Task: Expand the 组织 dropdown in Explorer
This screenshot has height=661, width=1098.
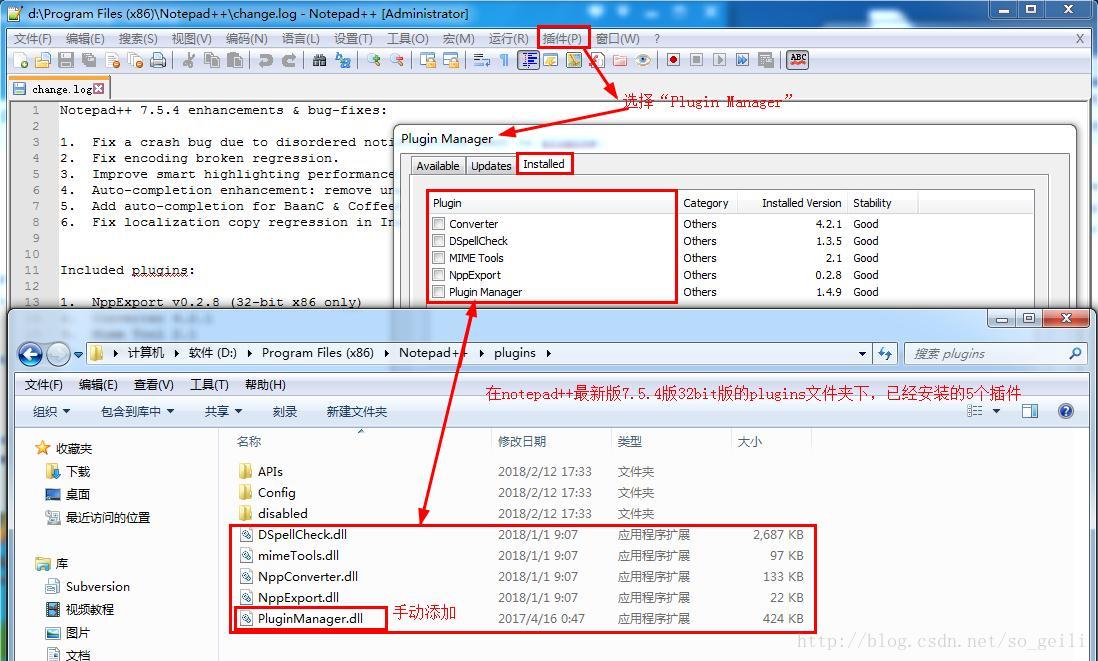Action: click(x=52, y=411)
